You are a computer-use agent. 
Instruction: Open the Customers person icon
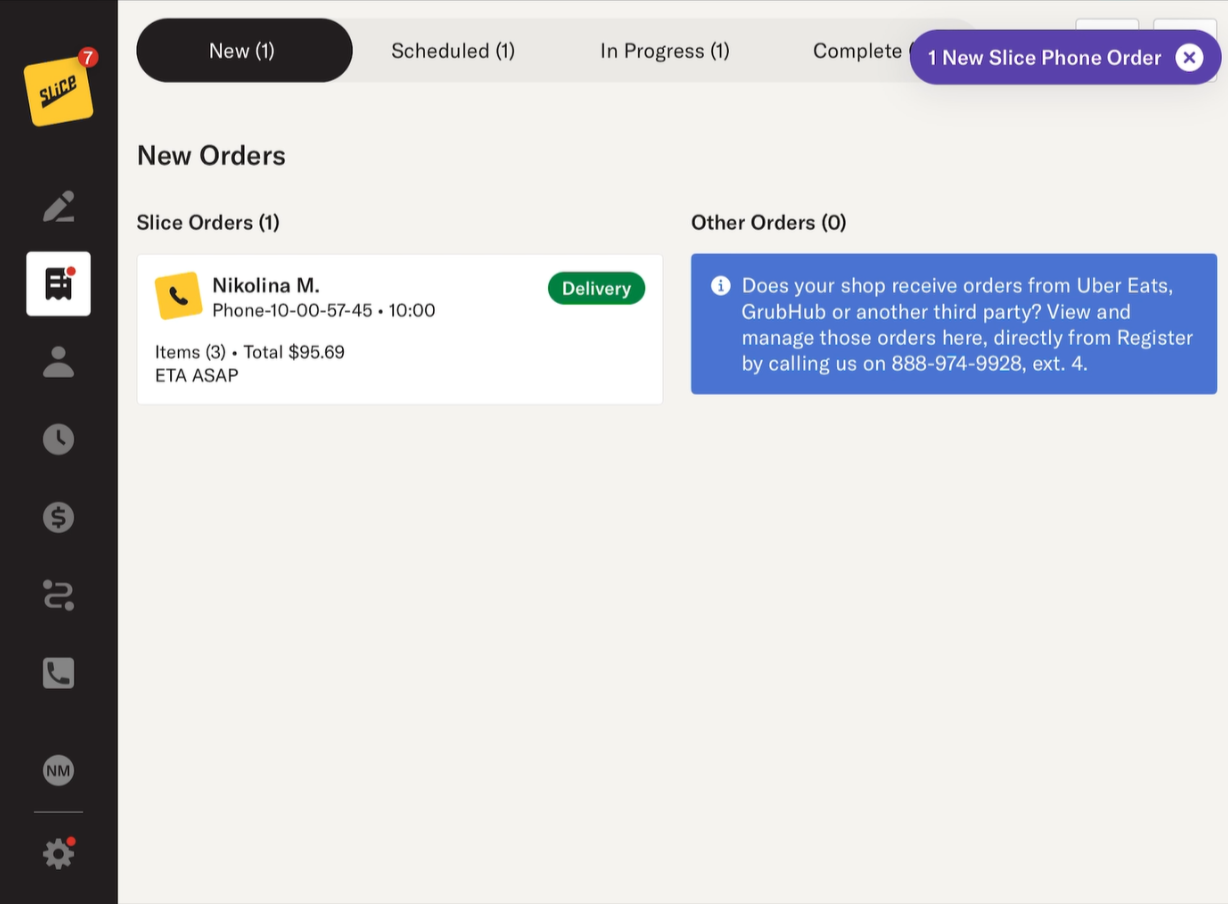point(58,362)
